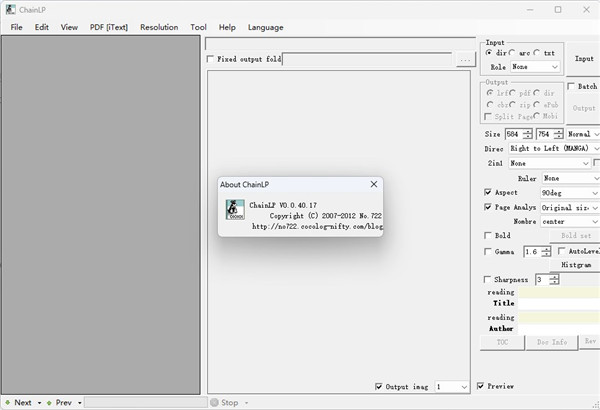Enable the Fixed output folder checkbox
The height and width of the screenshot is (410, 600).
[x=210, y=59]
